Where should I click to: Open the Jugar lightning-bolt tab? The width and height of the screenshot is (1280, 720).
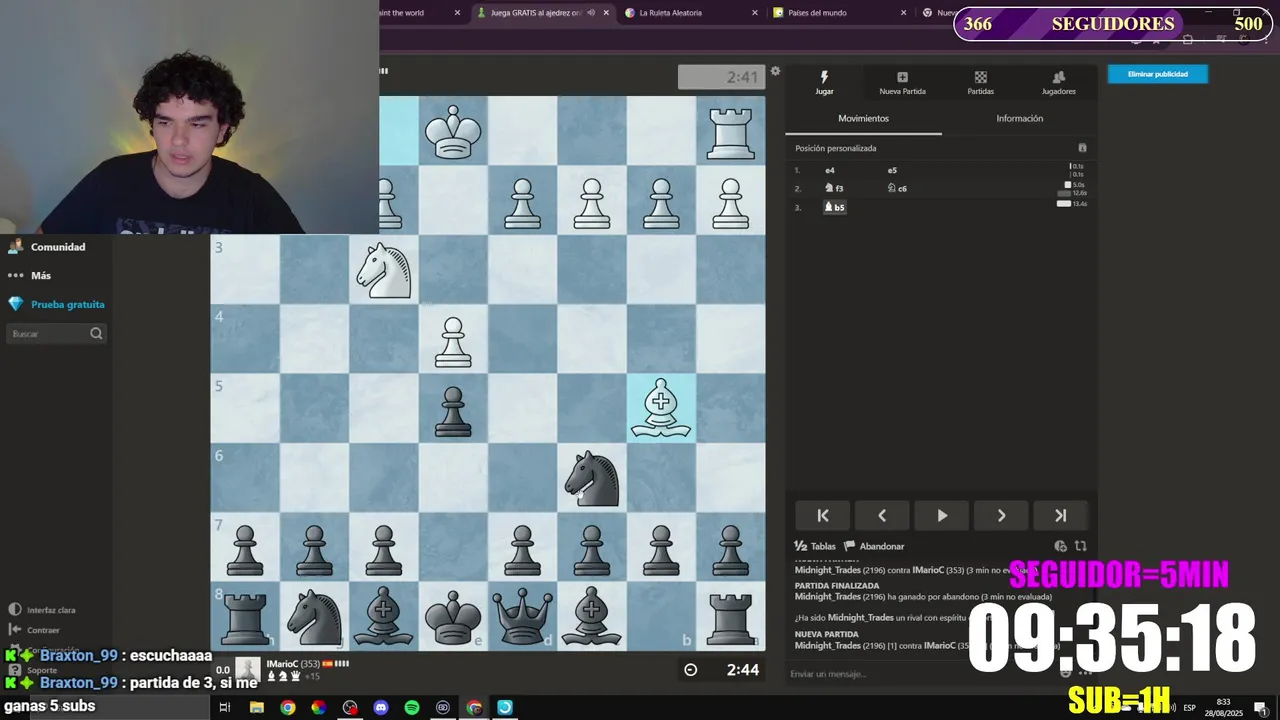tap(824, 83)
